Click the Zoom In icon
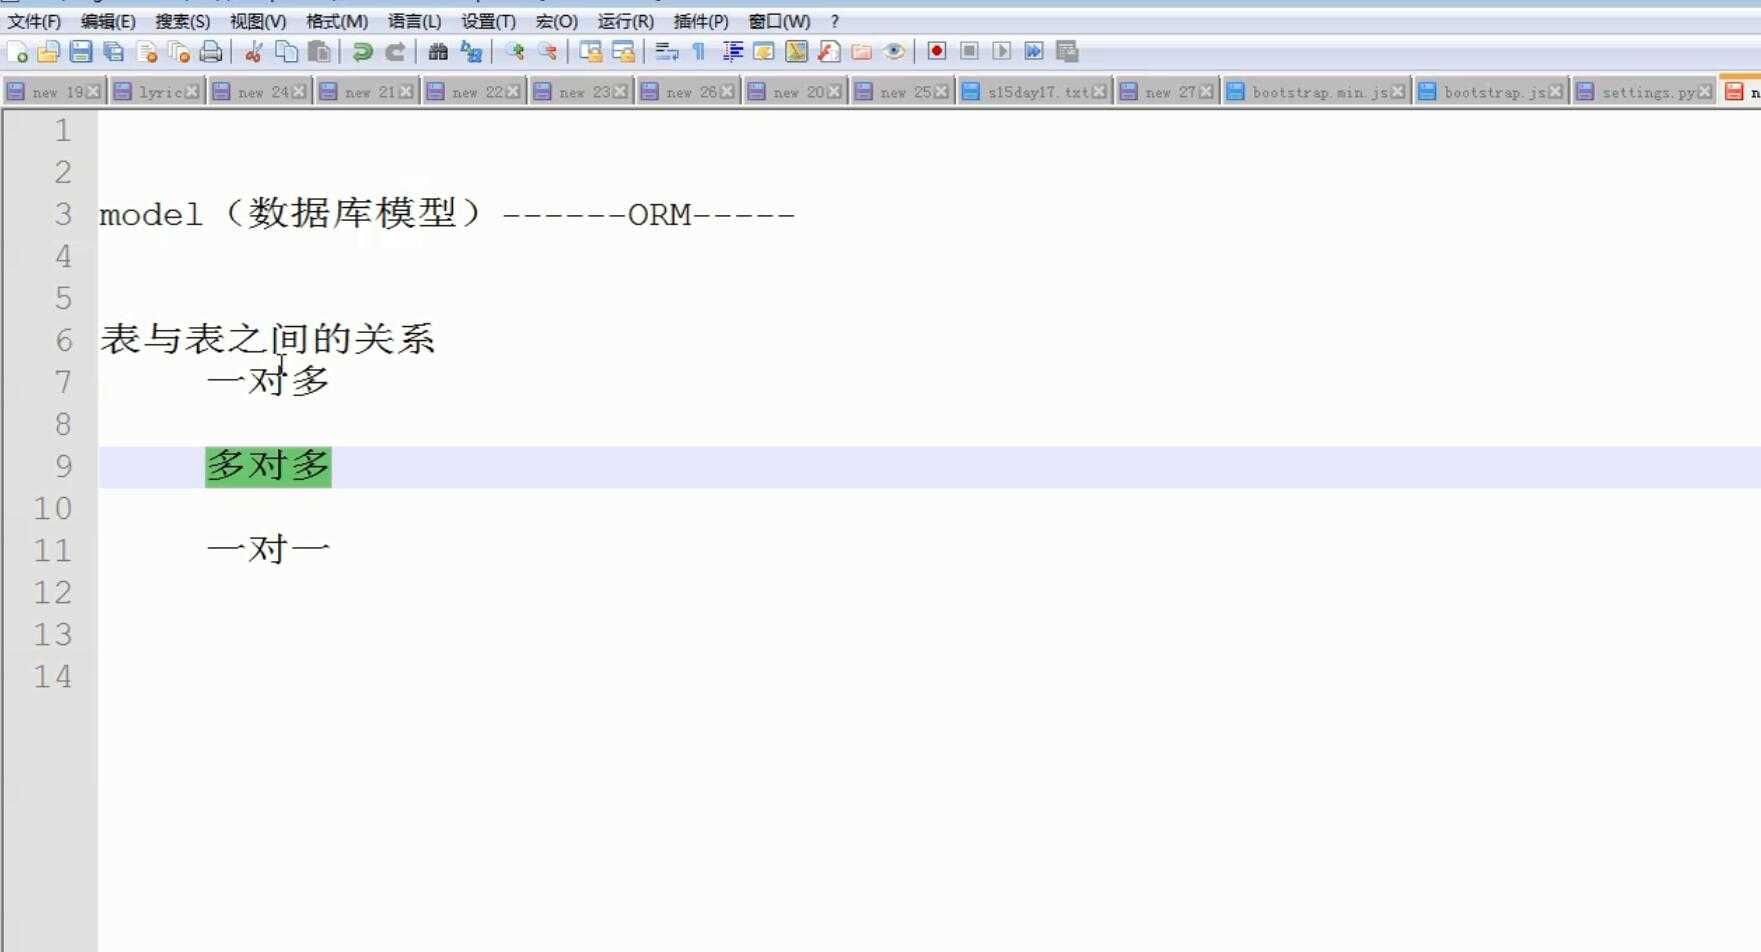Screen dimensions: 1761x952 click(514, 52)
